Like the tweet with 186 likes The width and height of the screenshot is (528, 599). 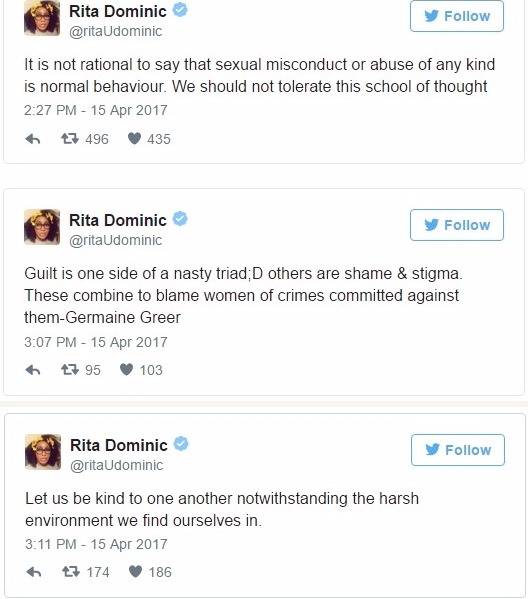pos(135,571)
